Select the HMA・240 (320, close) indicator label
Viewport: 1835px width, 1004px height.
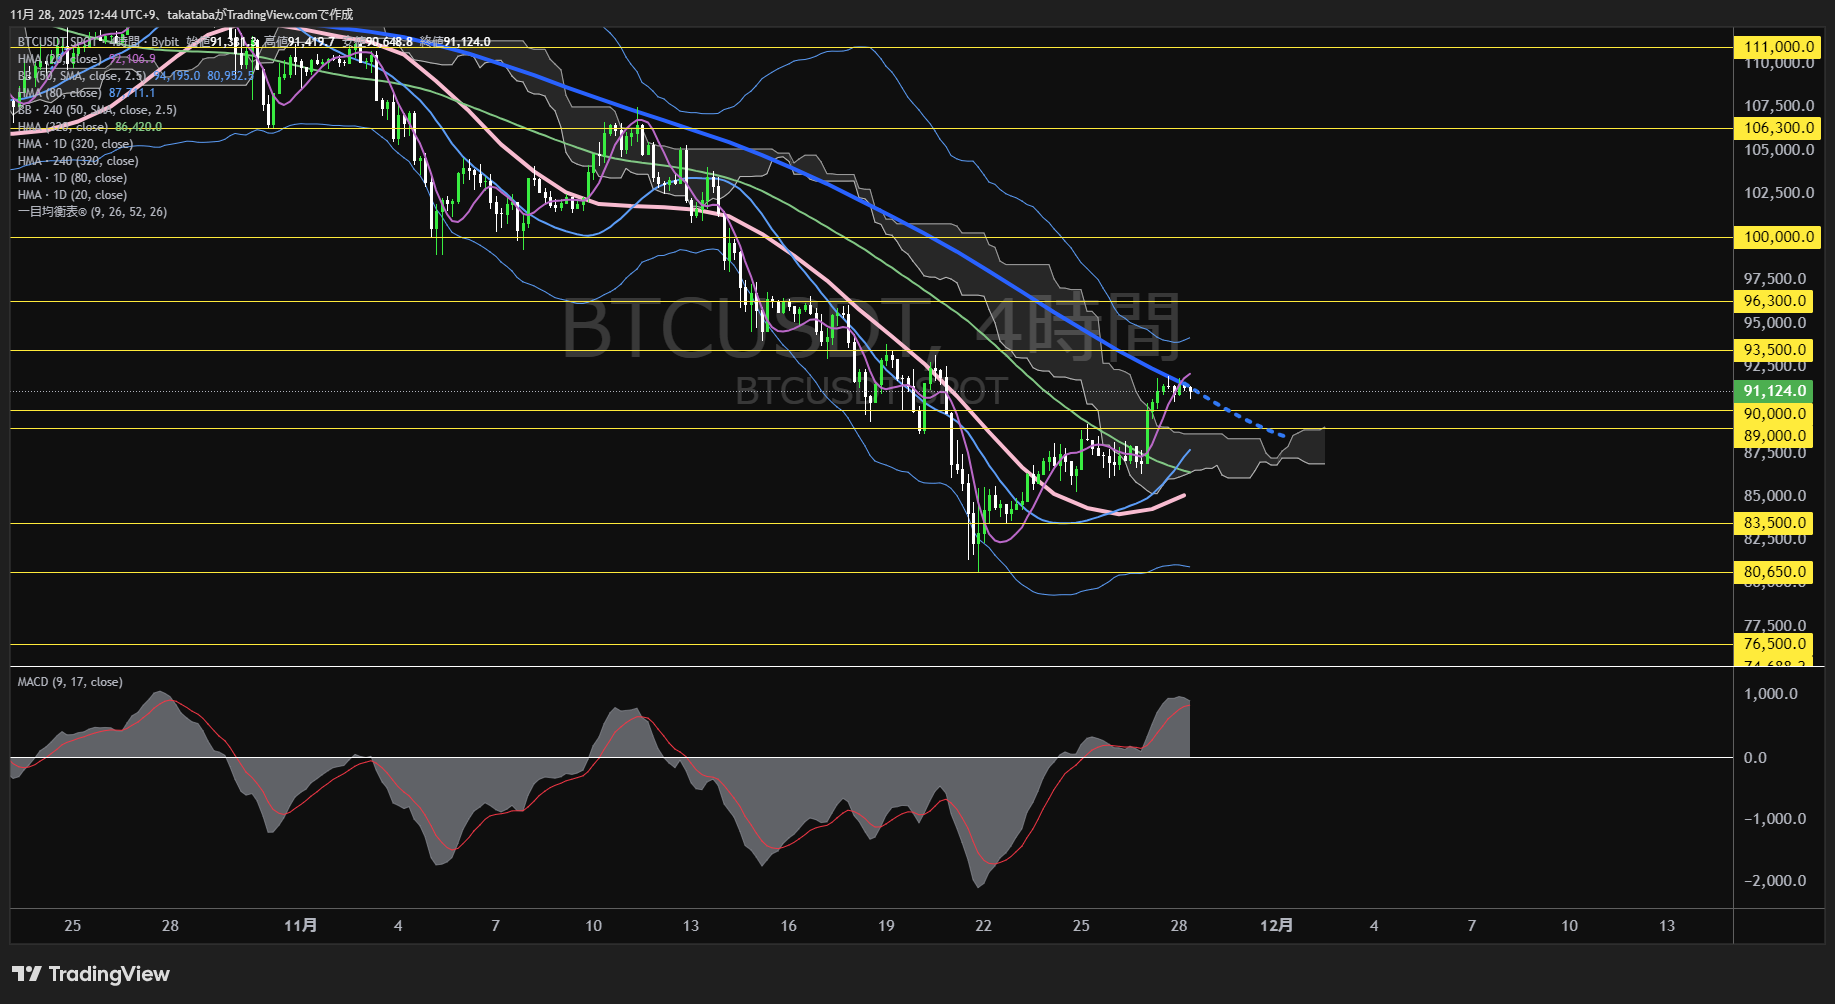pos(77,160)
